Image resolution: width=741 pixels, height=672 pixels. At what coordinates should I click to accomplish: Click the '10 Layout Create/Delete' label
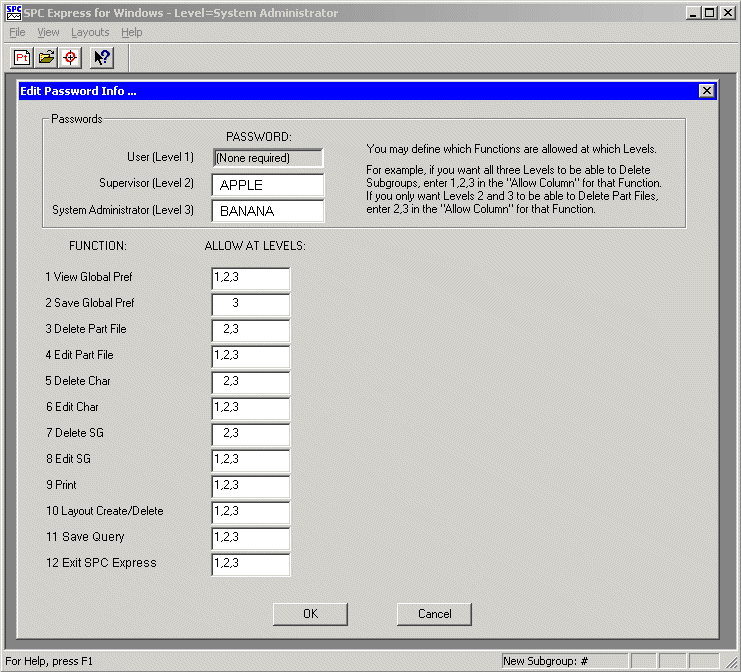point(104,511)
